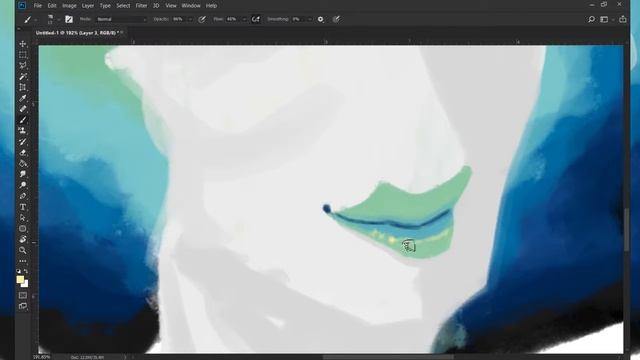Open the blend Mode Normal dropdown
This screenshot has width=640, height=360.
tap(122, 19)
